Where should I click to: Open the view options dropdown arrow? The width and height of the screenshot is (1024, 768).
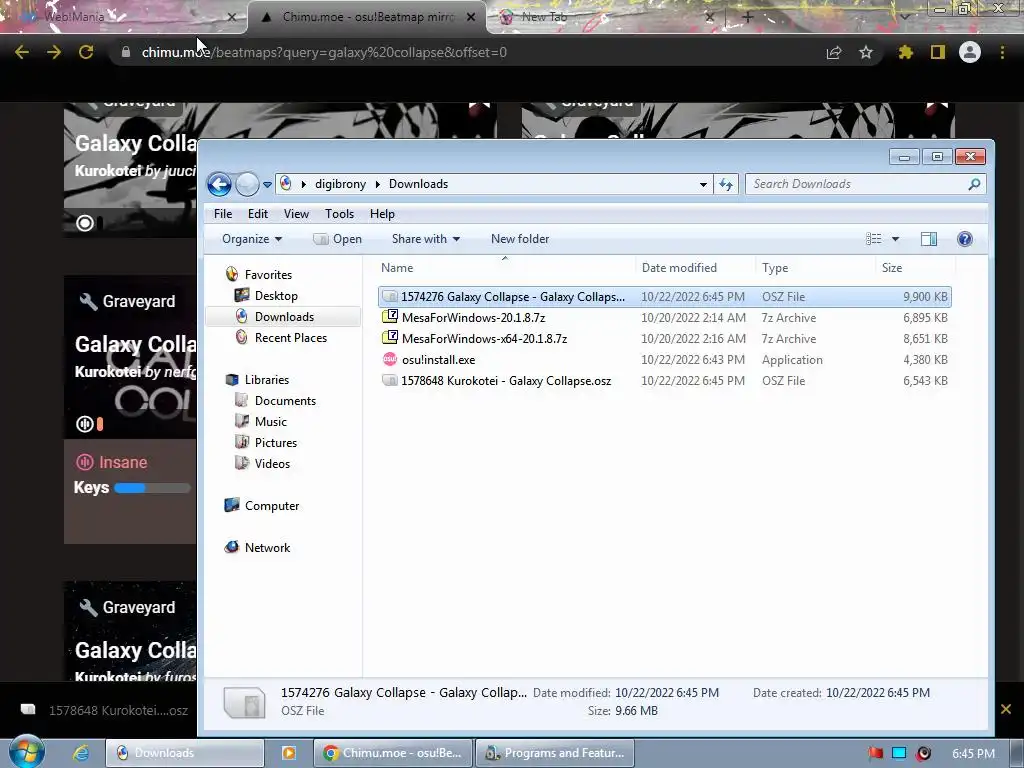coord(895,239)
